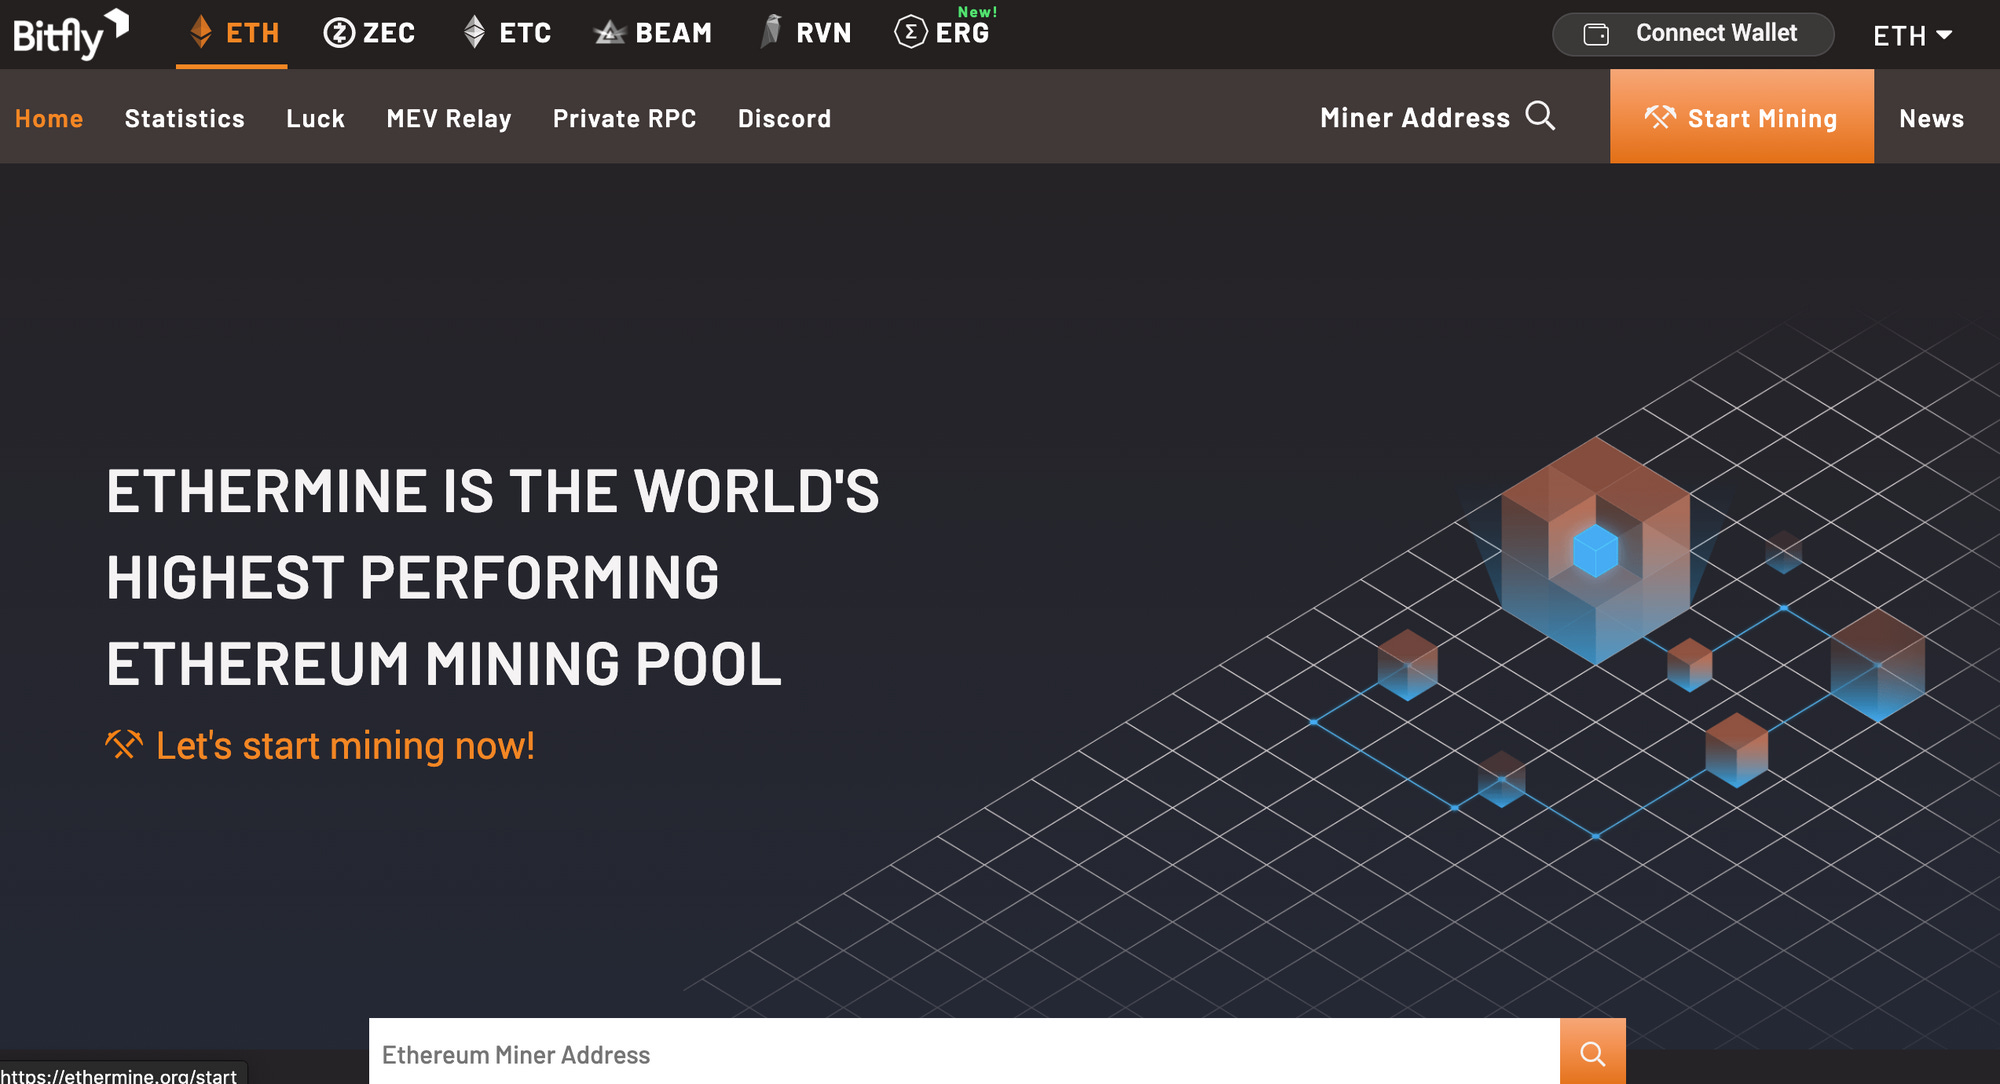Go to the Home page
The width and height of the screenshot is (2000, 1084).
pyautogui.click(x=49, y=118)
